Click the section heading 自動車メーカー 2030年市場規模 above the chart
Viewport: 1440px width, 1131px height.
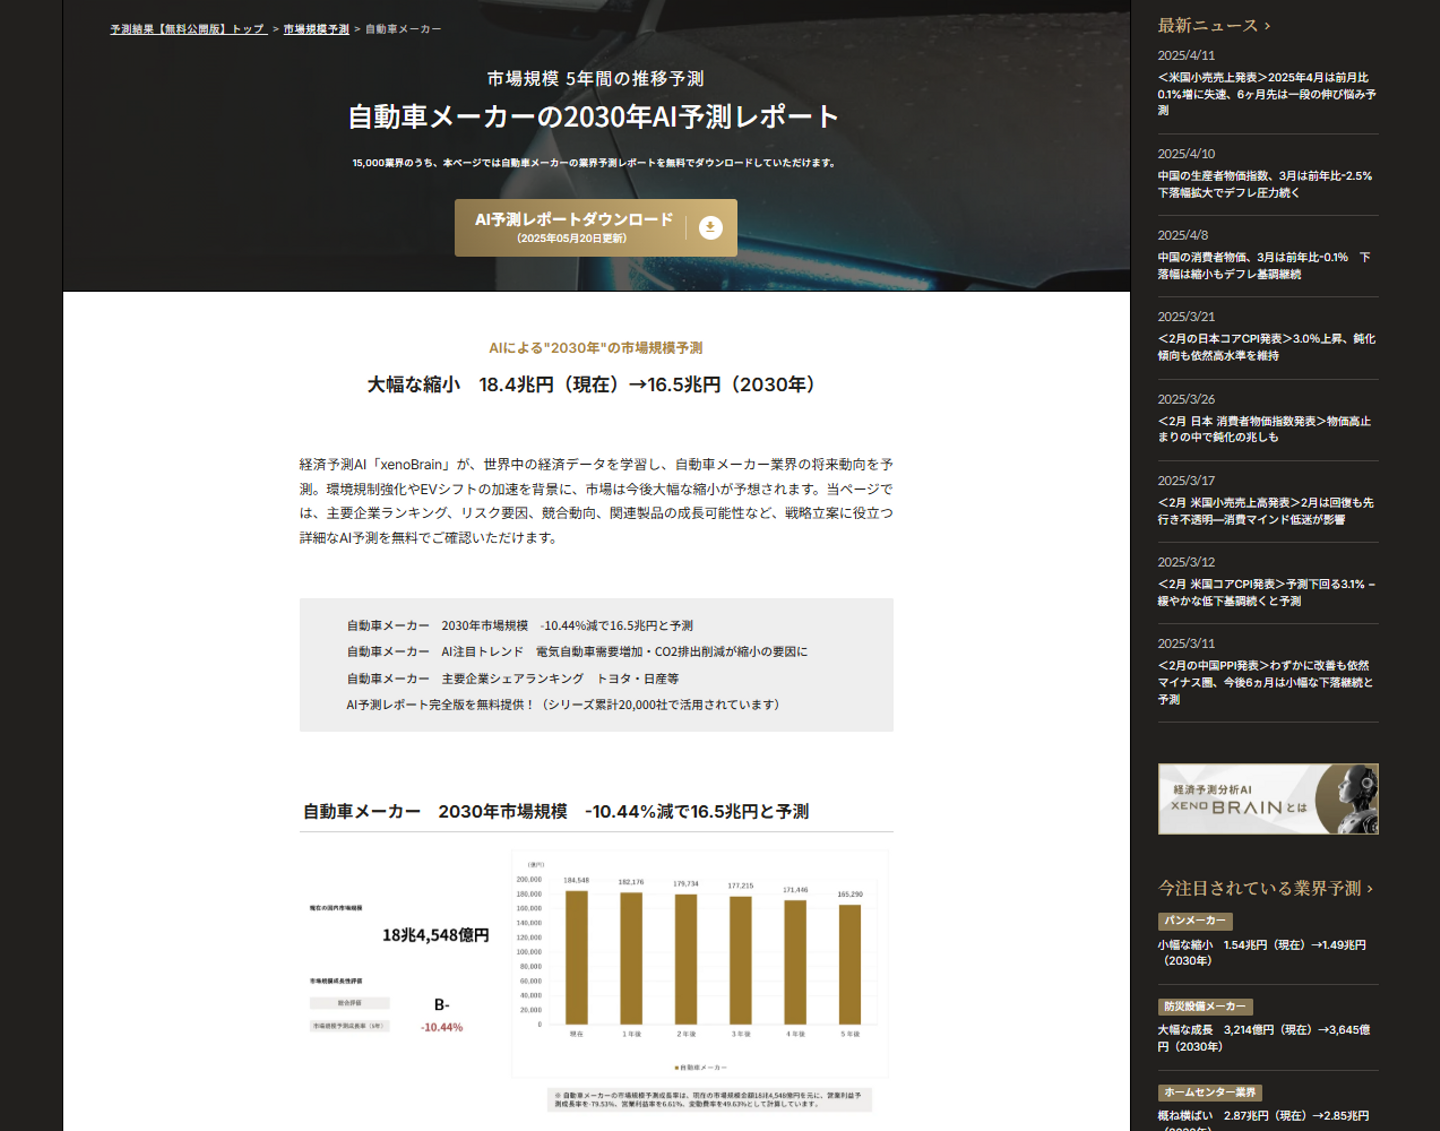[x=556, y=811]
